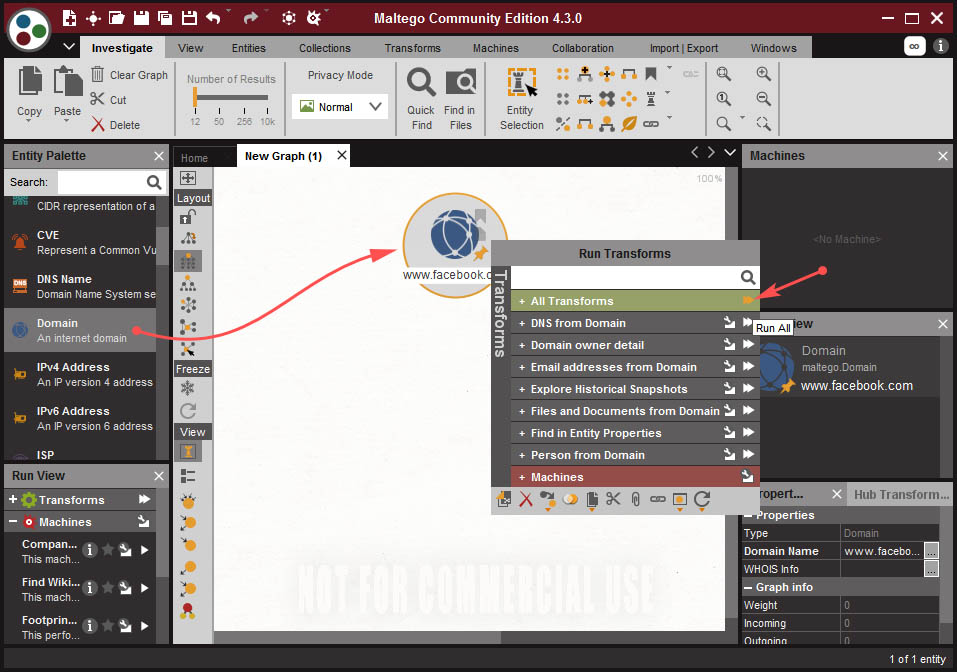957x672 pixels.
Task: Click the Number of Results slider handle
Action: click(x=195, y=97)
